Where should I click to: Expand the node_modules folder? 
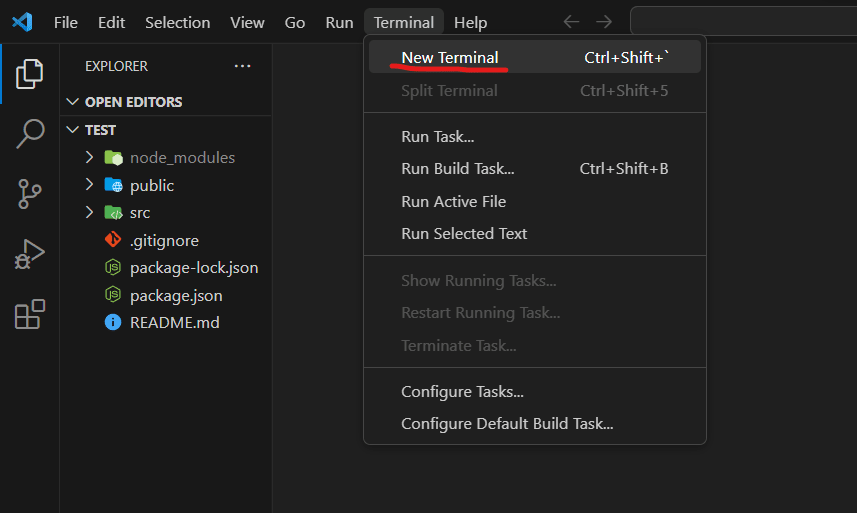182,157
